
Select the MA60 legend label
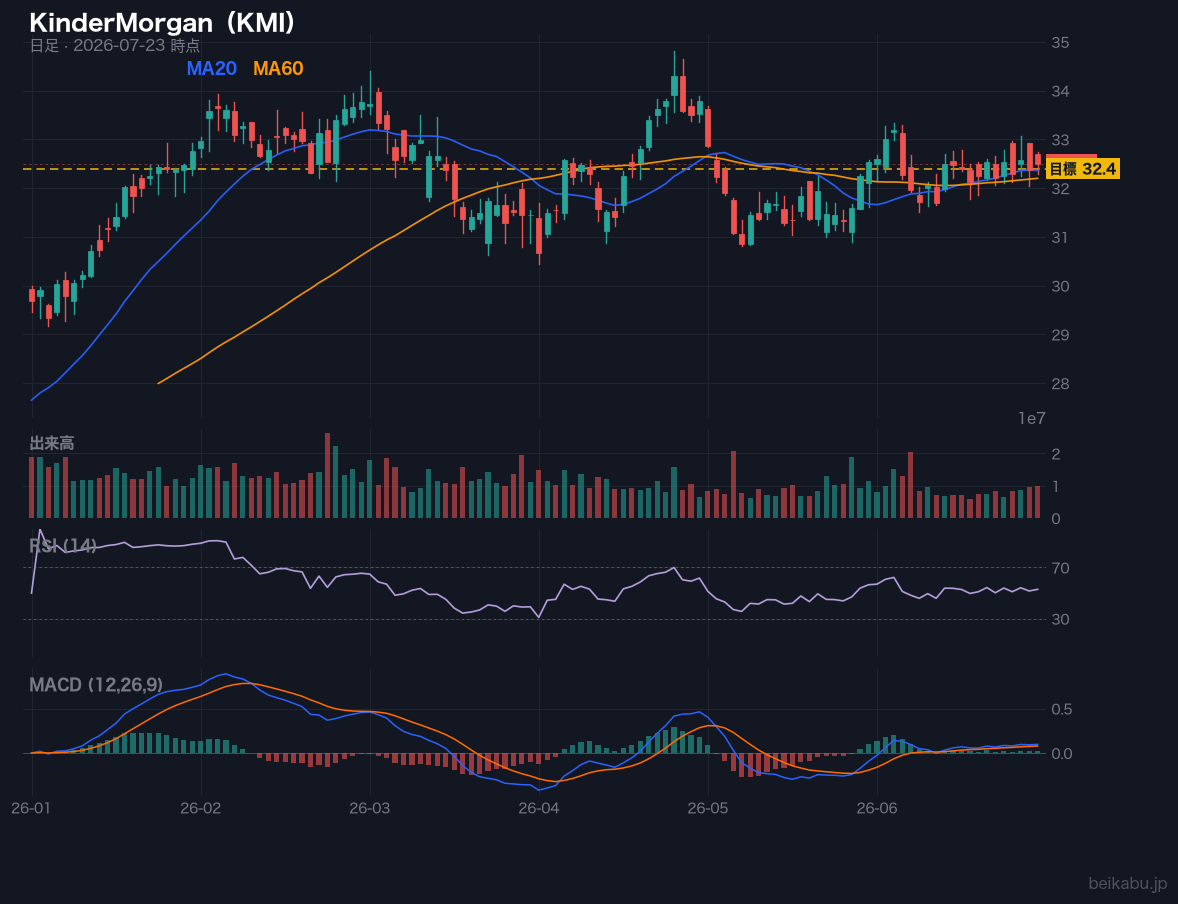278,68
